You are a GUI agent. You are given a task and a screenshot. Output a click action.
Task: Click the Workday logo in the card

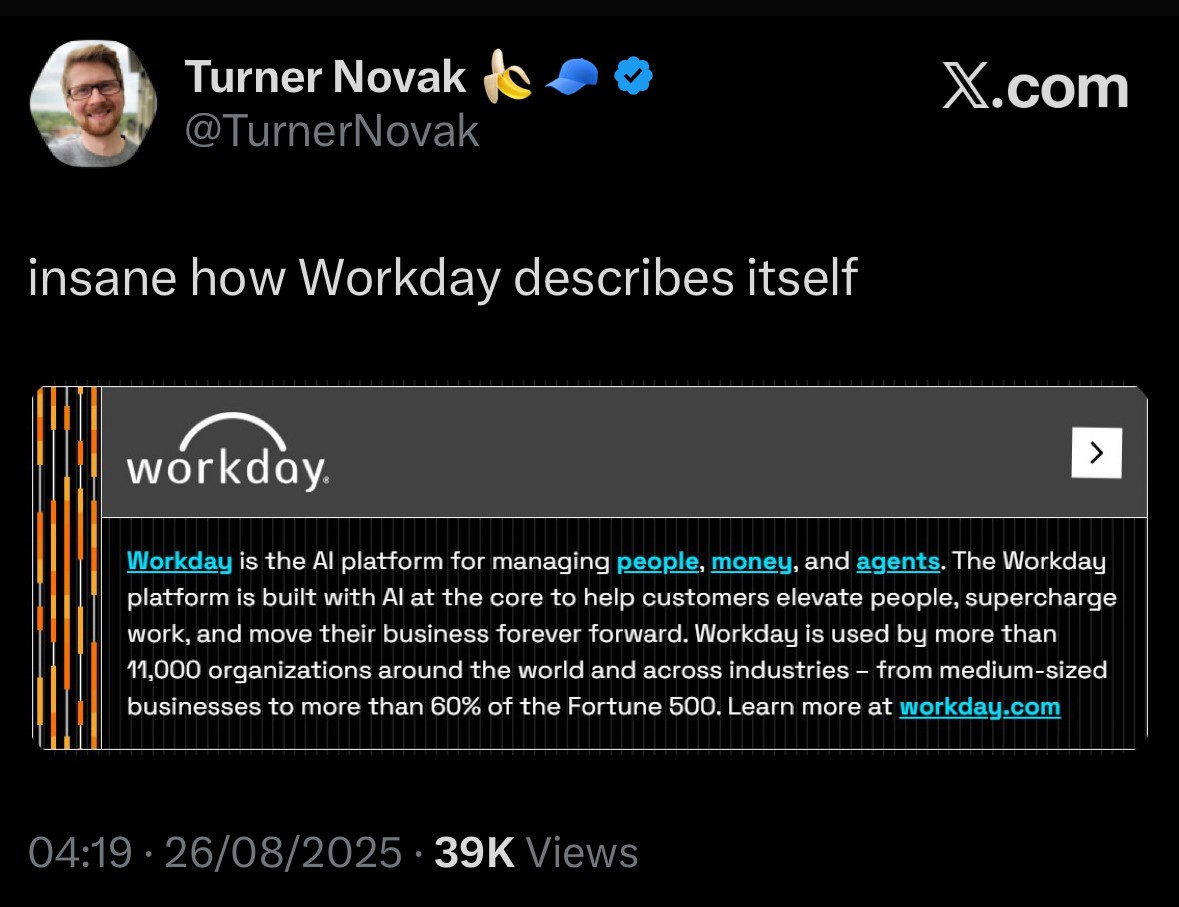click(227, 452)
